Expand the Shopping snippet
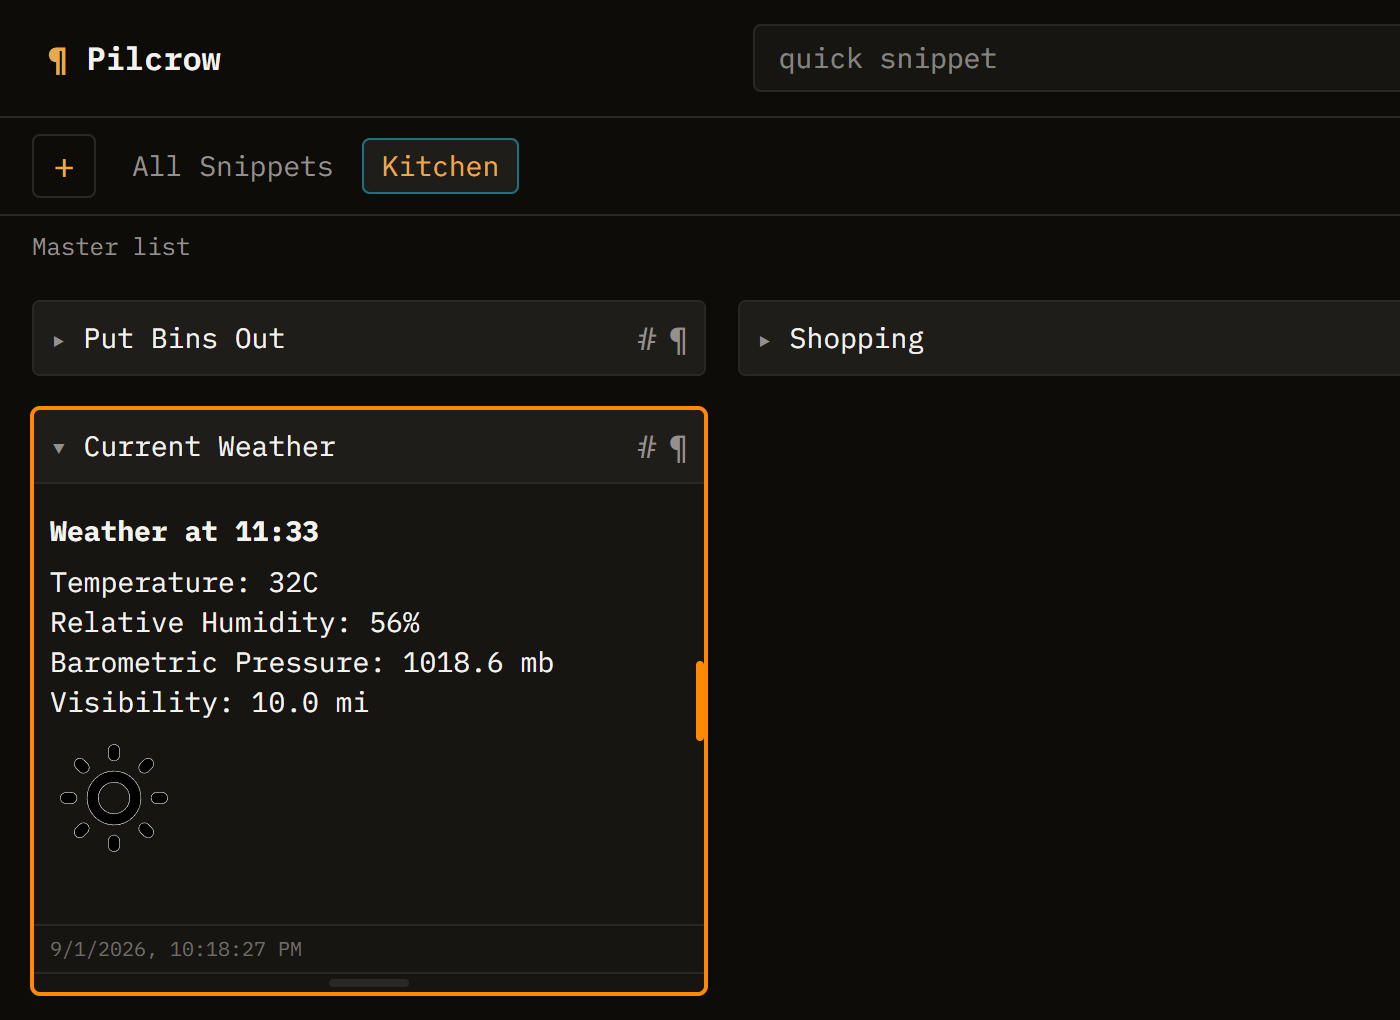 (765, 341)
